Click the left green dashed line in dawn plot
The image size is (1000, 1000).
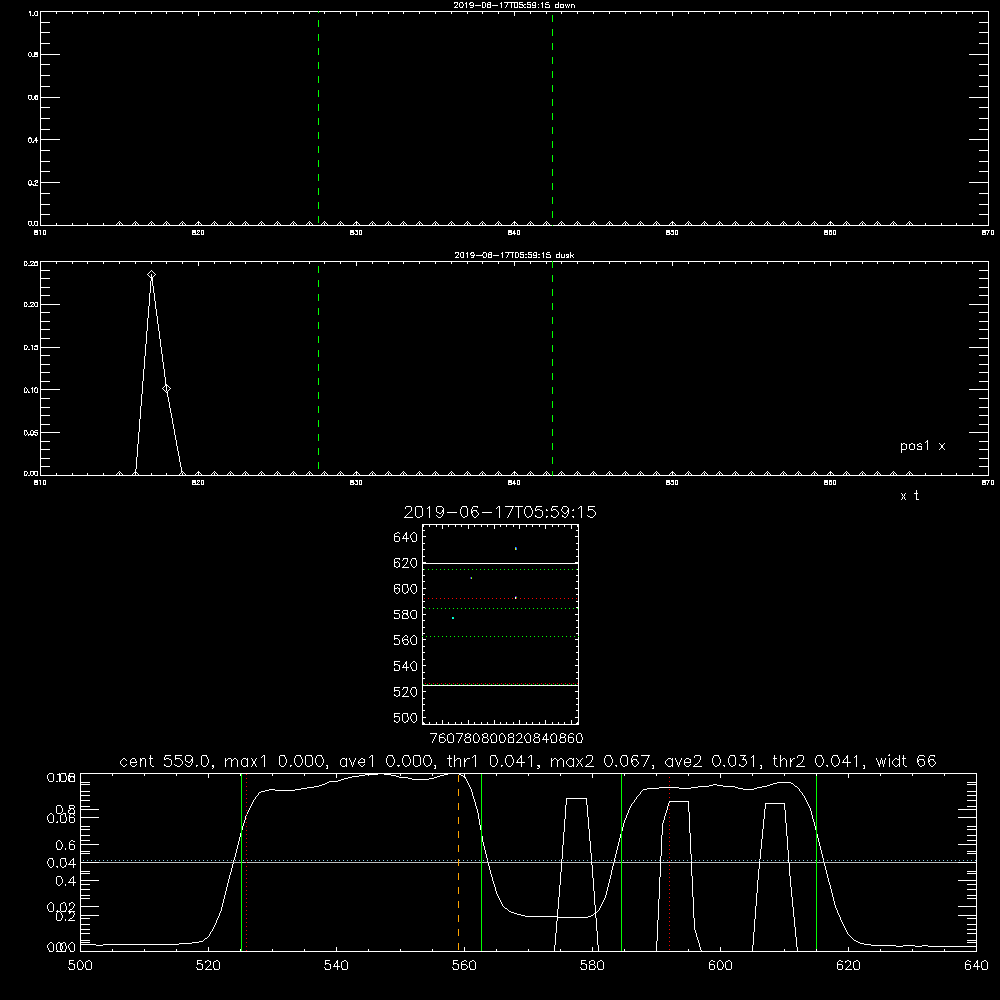pyautogui.click(x=318, y=118)
